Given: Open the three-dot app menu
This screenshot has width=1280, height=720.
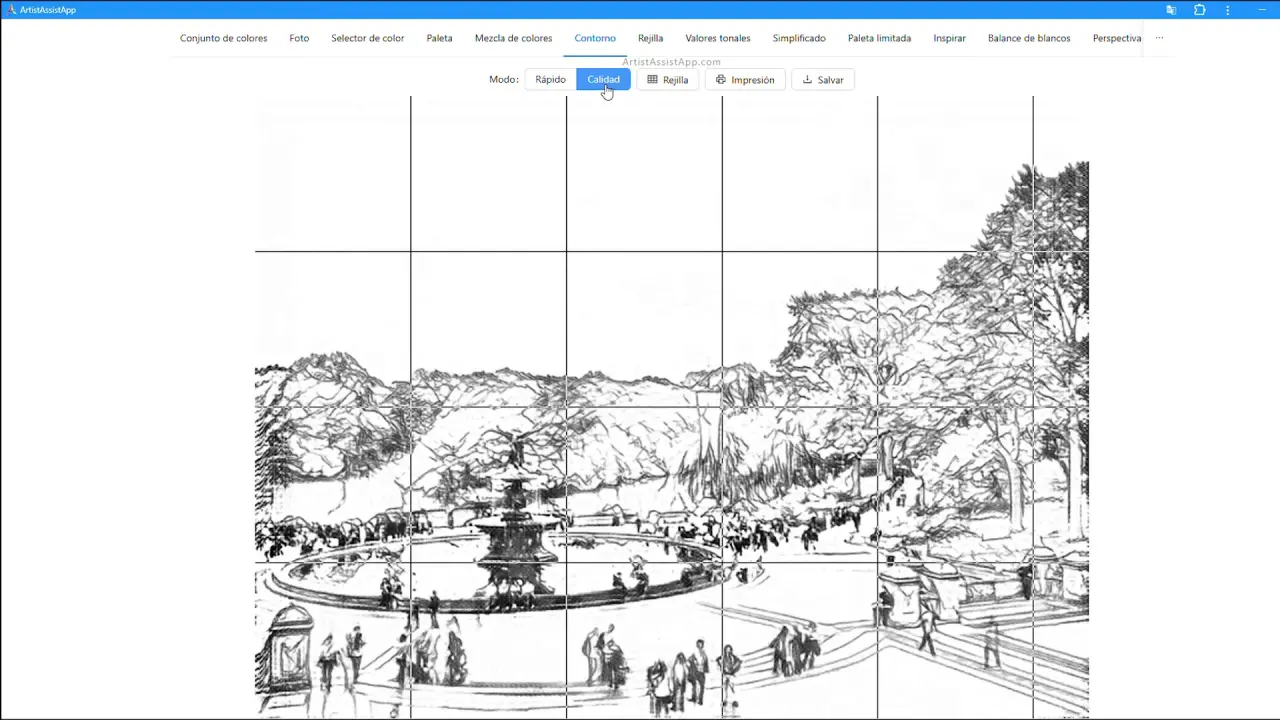Looking at the screenshot, I should tap(1228, 10).
